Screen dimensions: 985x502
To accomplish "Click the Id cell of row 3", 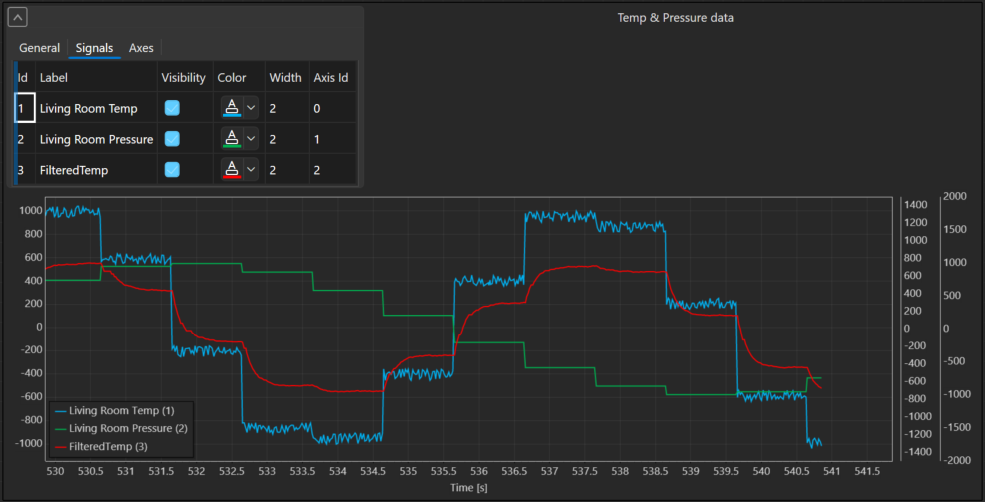I will click(25, 170).
